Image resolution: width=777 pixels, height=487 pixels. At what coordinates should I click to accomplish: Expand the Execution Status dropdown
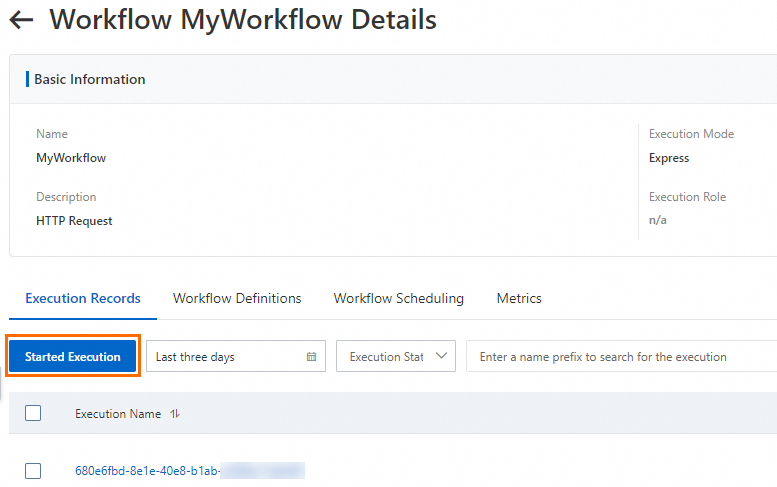[396, 356]
